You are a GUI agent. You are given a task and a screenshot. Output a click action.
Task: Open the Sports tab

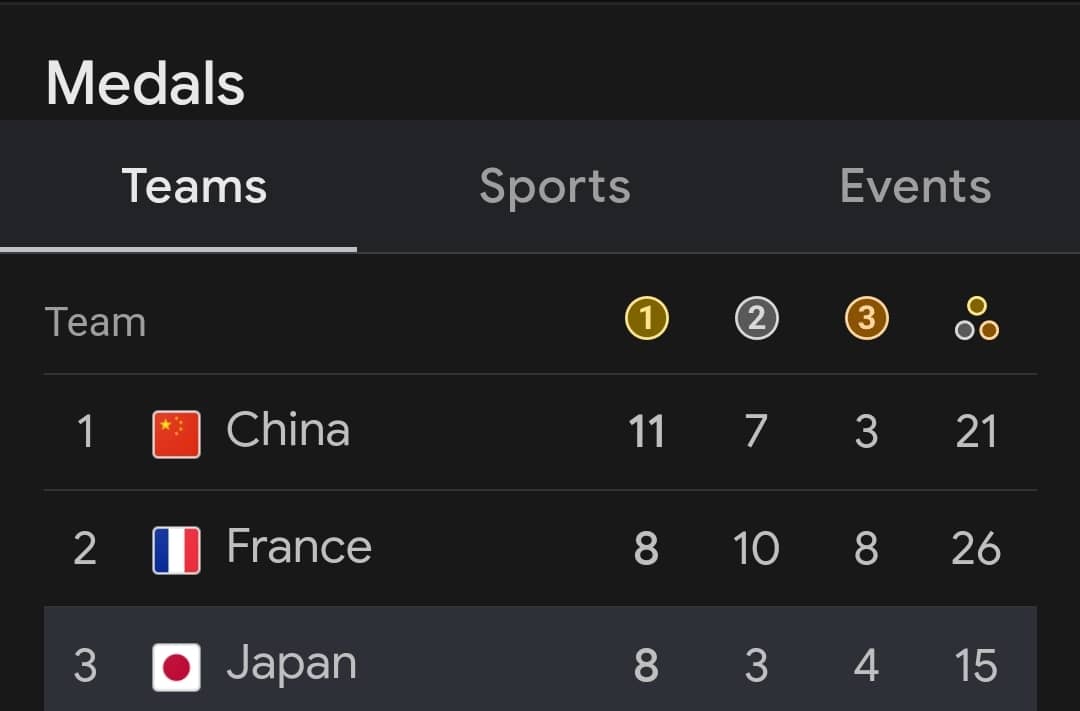(x=554, y=186)
